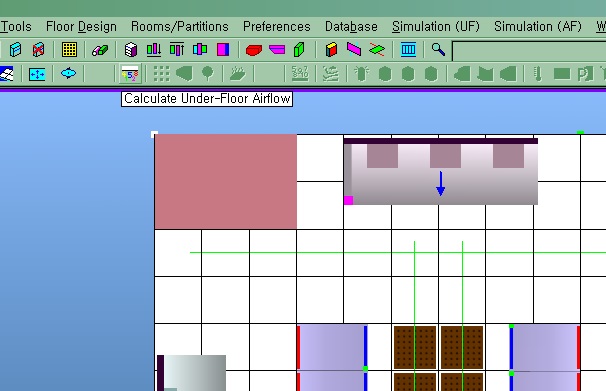The image size is (606, 391).
Task: Click the bars with up arrow icon
Action: click(x=177, y=49)
